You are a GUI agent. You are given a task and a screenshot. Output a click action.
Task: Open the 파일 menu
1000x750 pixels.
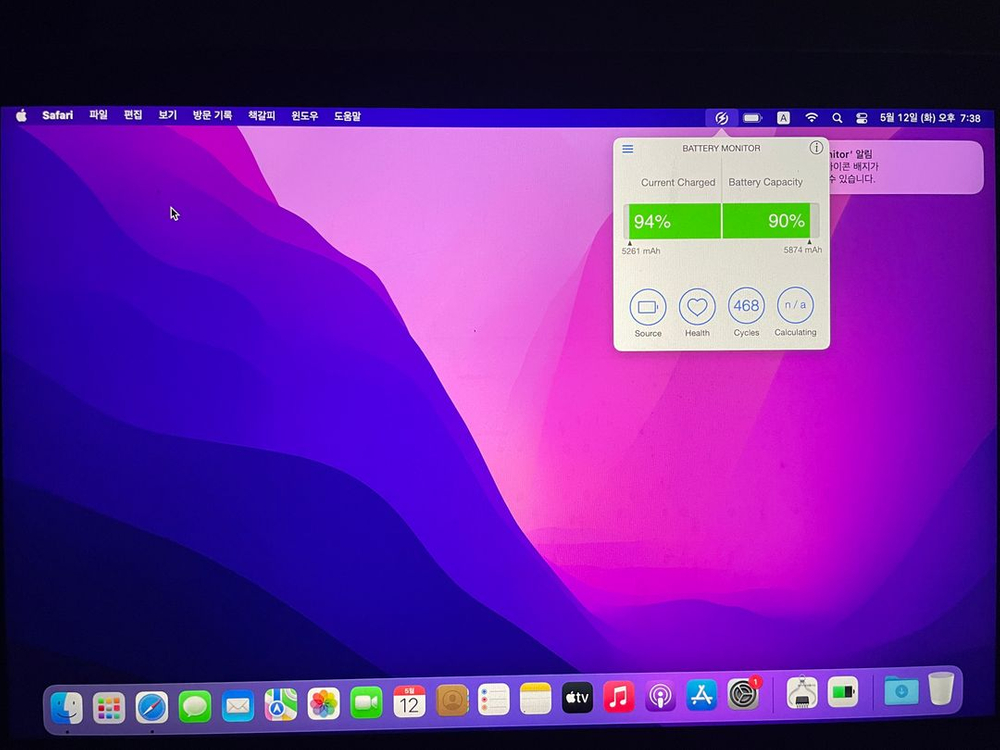pos(98,115)
